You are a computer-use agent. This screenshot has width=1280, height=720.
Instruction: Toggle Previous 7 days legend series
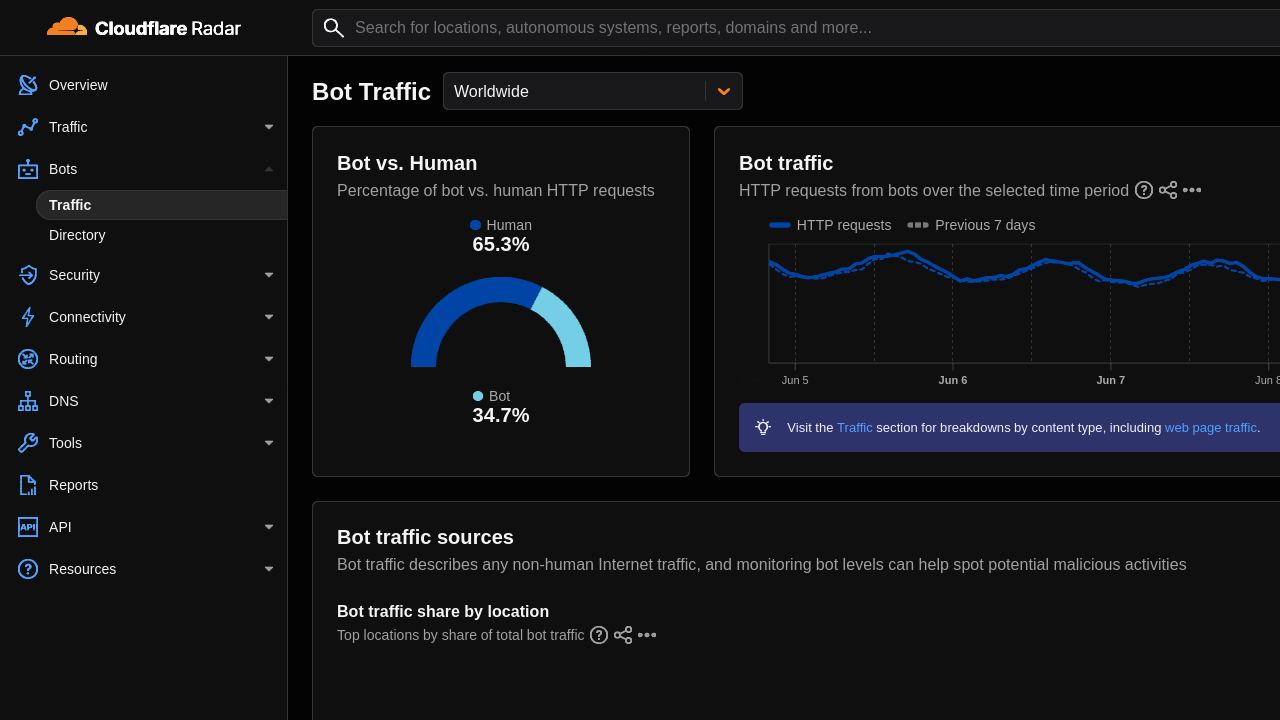pyautogui.click(x=971, y=225)
